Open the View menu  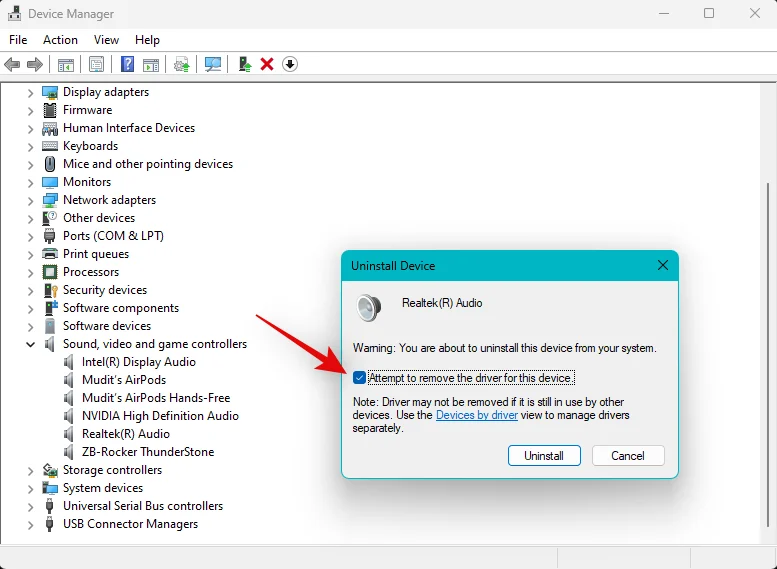(107, 40)
